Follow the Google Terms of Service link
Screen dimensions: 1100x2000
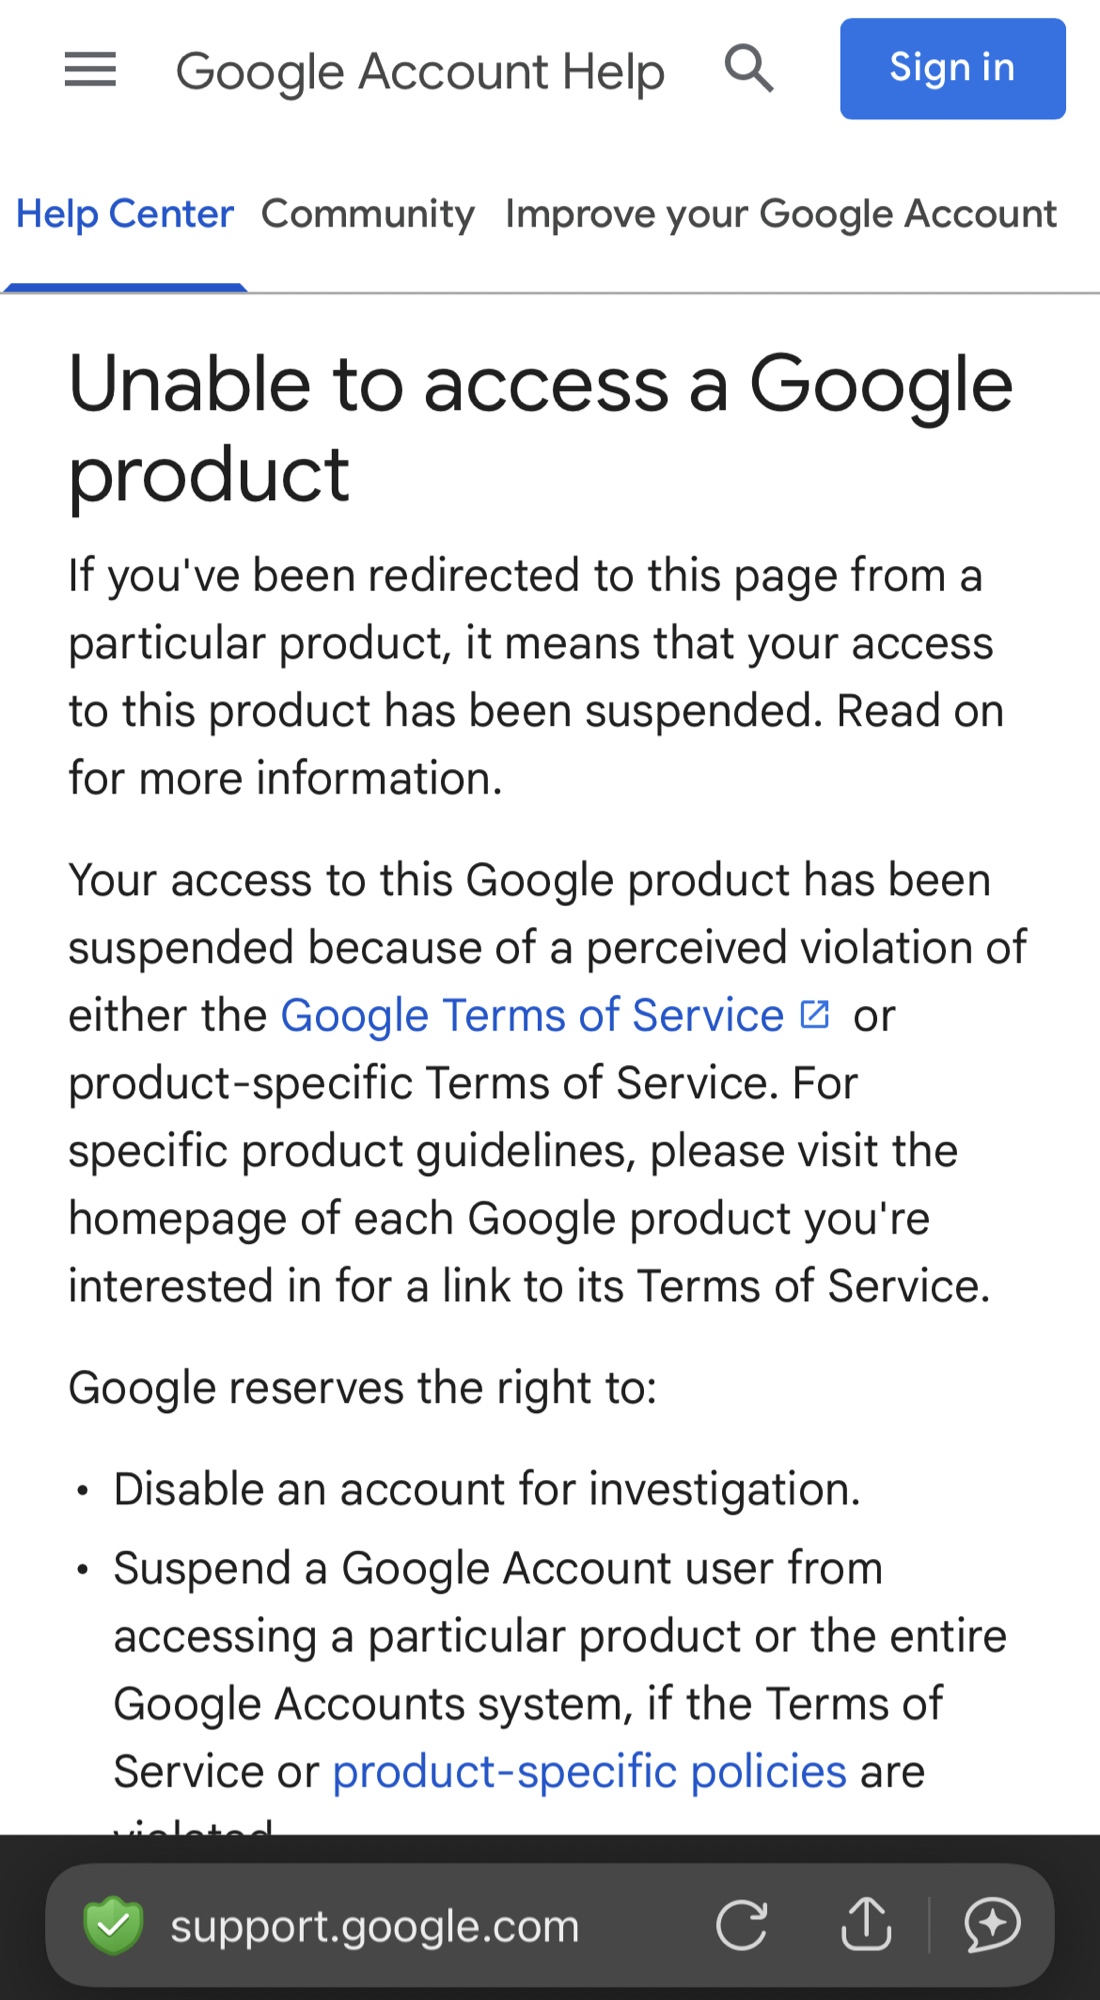pyautogui.click(x=531, y=1016)
